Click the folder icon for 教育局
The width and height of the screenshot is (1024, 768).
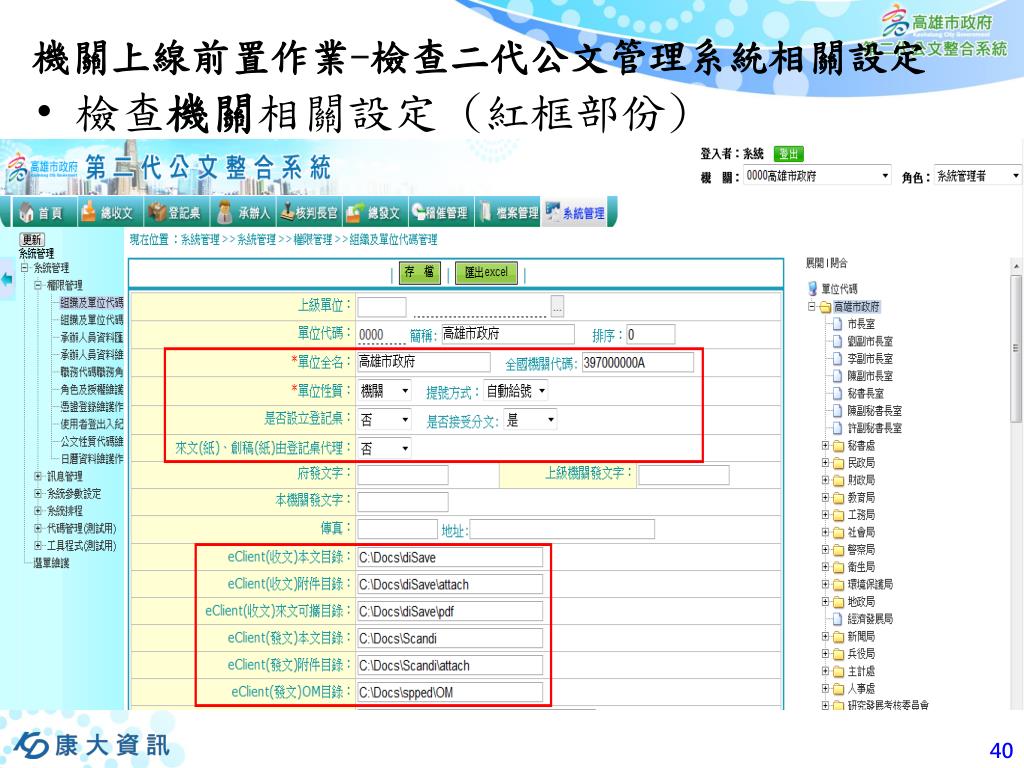839,498
